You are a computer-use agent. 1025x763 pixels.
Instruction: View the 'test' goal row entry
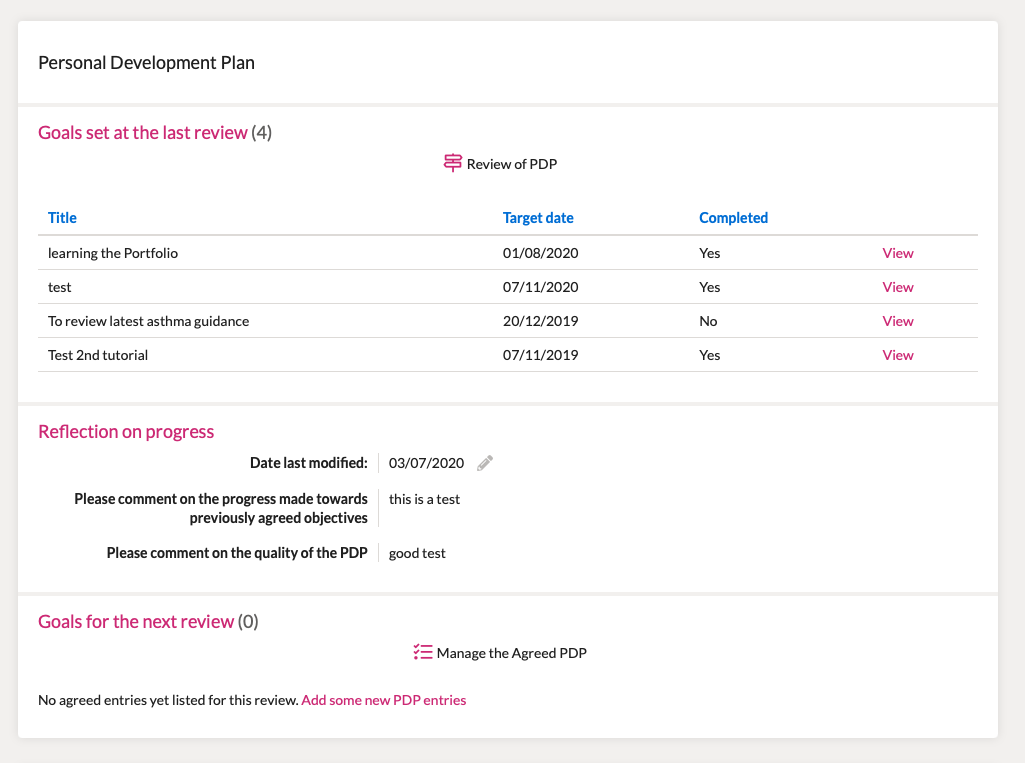point(898,287)
